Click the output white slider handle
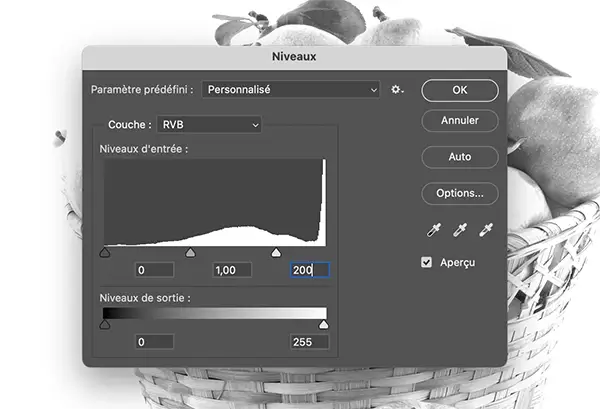The height and width of the screenshot is (409, 600). (x=324, y=325)
